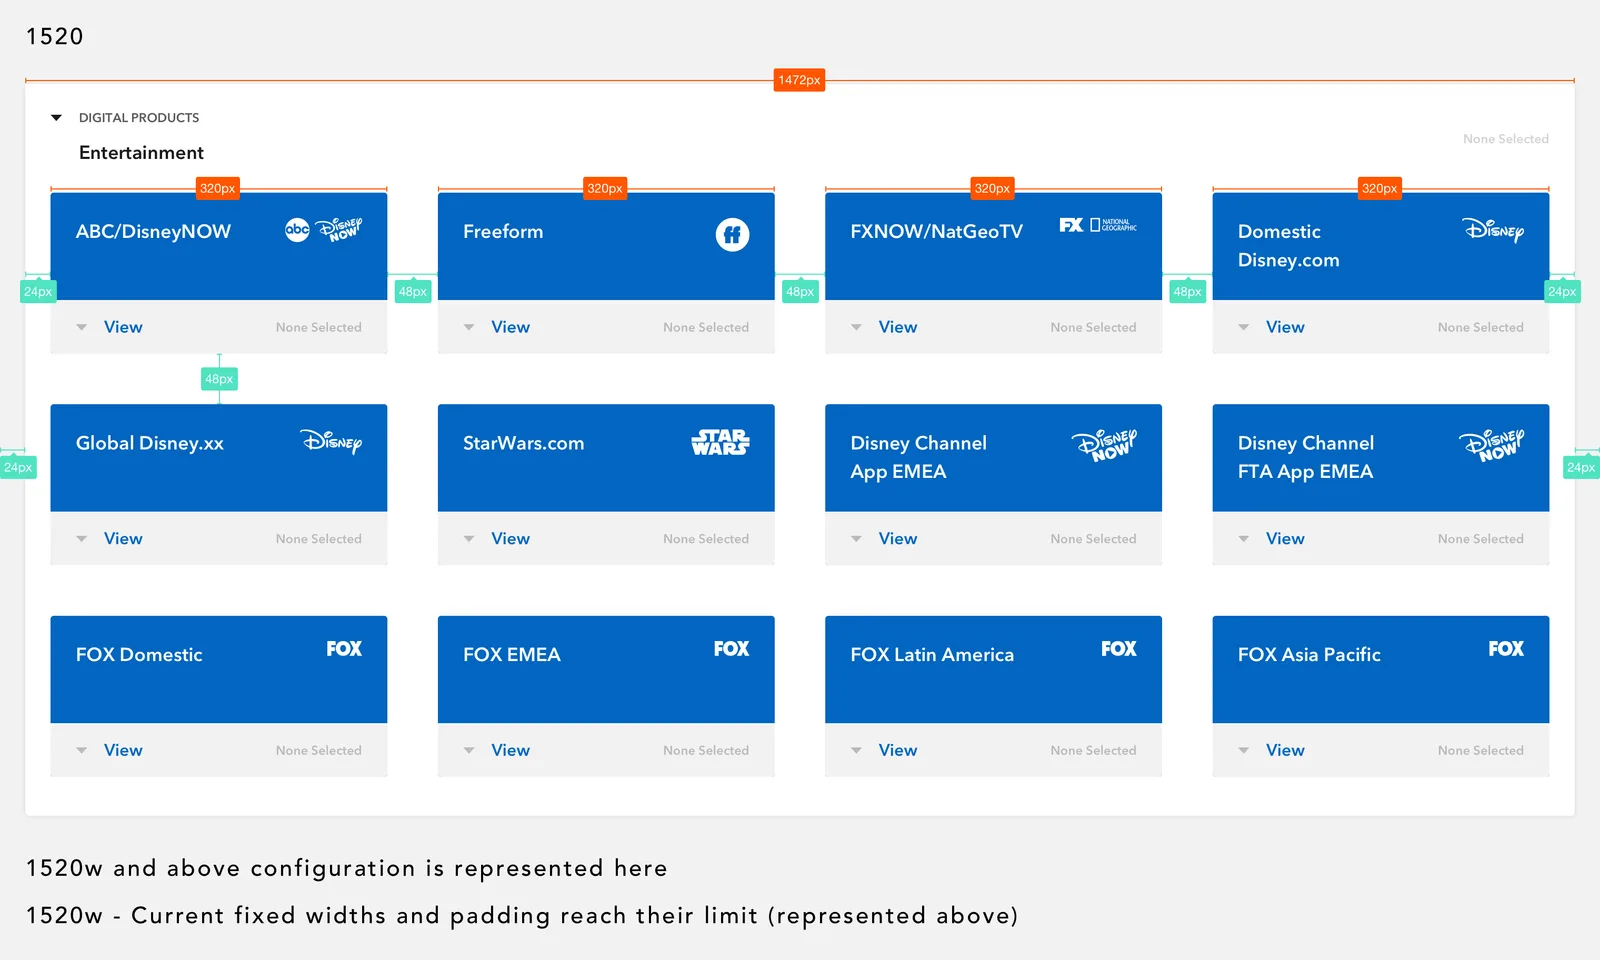Viewport: 1600px width, 960px height.
Task: Select the FOX Latin America card title
Action: coord(932,655)
